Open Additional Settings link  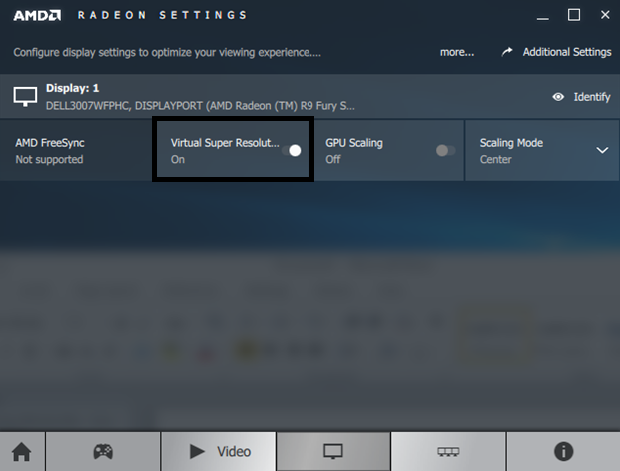[x=567, y=52]
